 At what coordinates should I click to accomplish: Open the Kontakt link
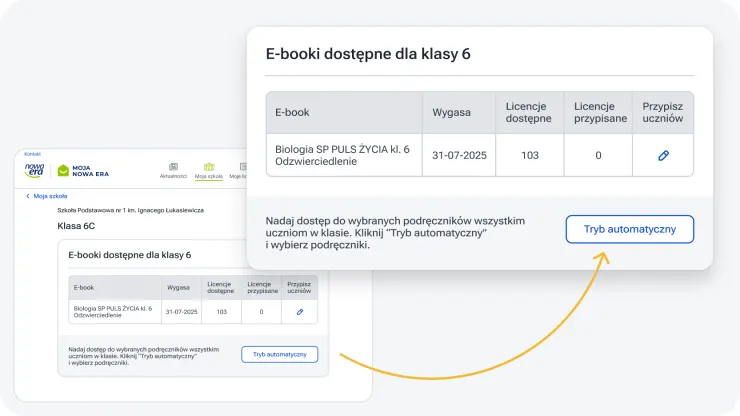[x=32, y=154]
